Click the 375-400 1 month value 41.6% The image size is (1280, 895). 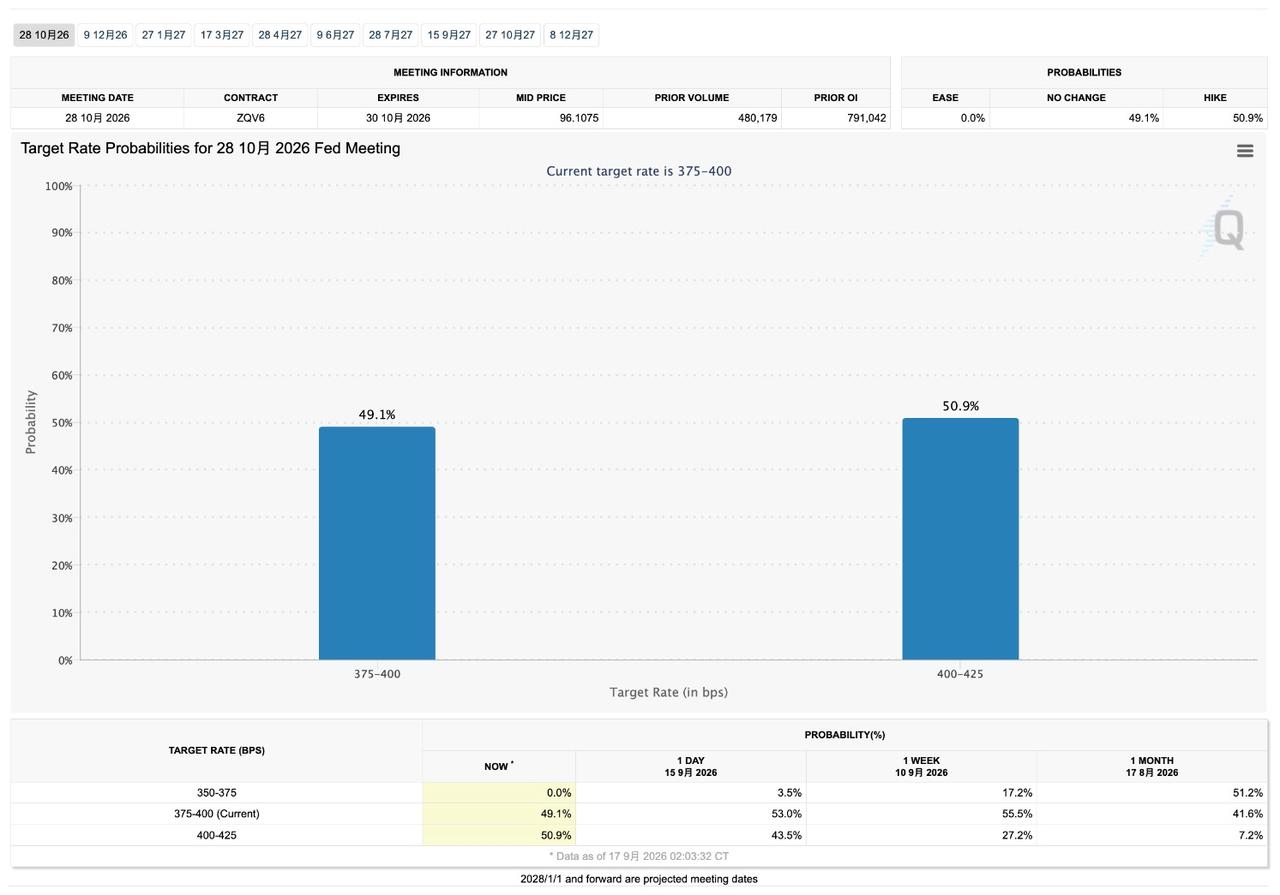pyautogui.click(x=1152, y=814)
